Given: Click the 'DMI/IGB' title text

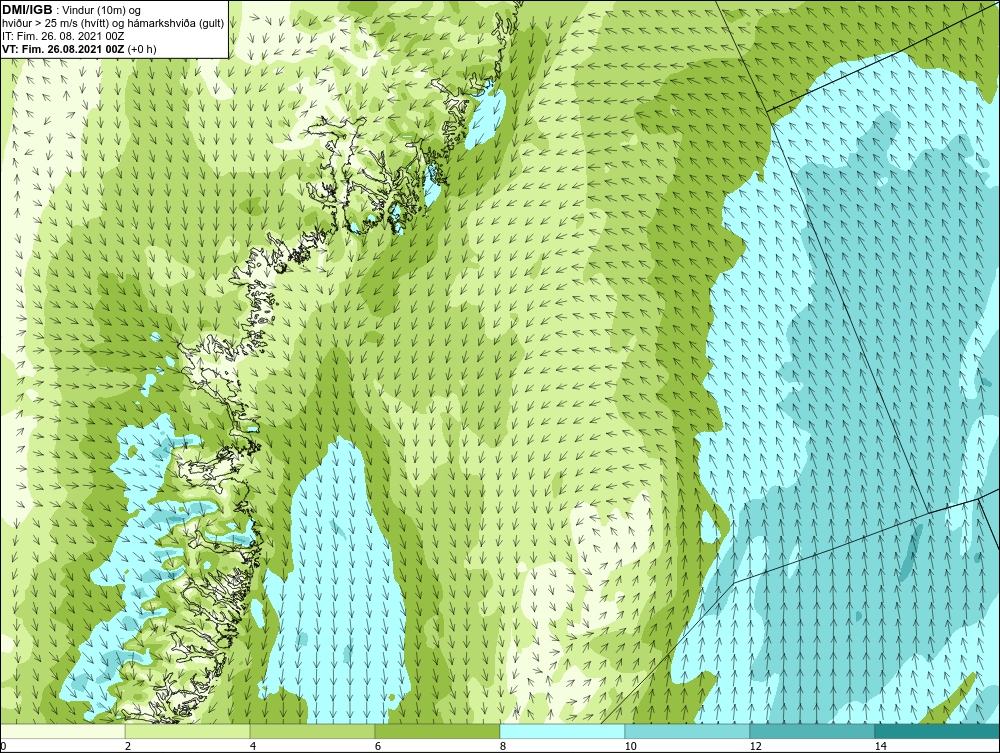Looking at the screenshot, I should (27, 10).
